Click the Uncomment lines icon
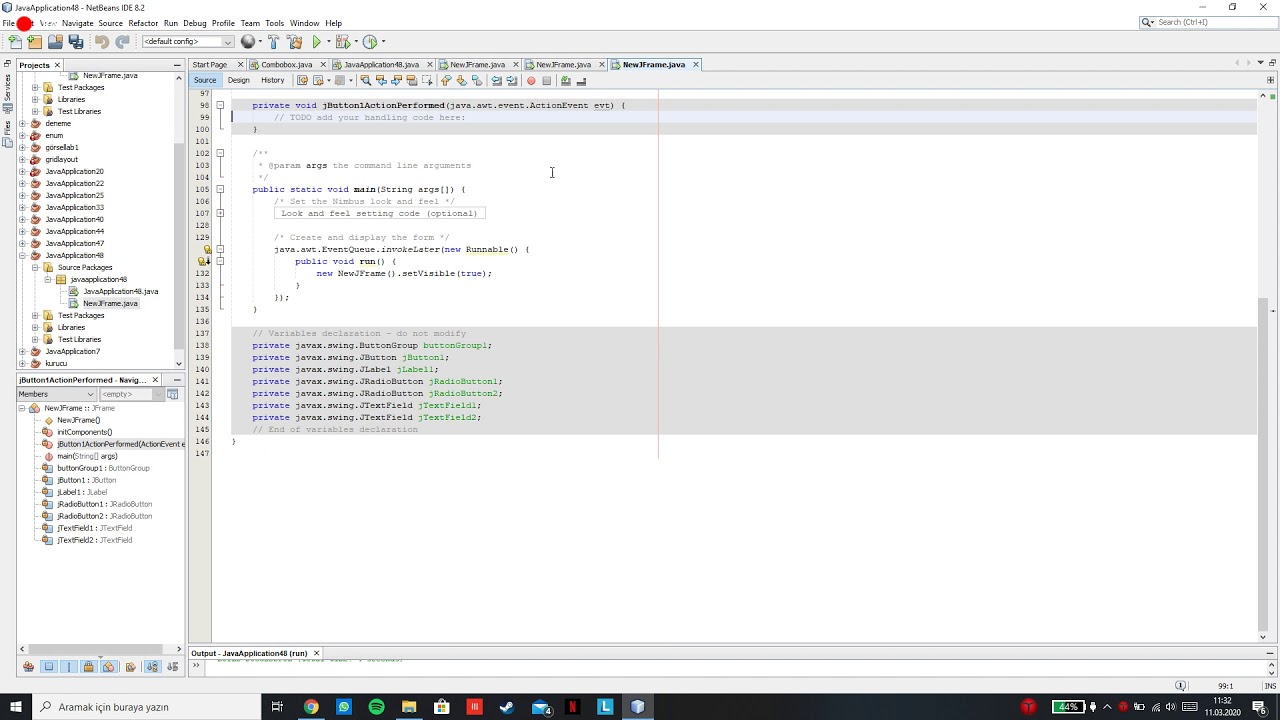Viewport: 1280px width, 720px height. [x=581, y=81]
